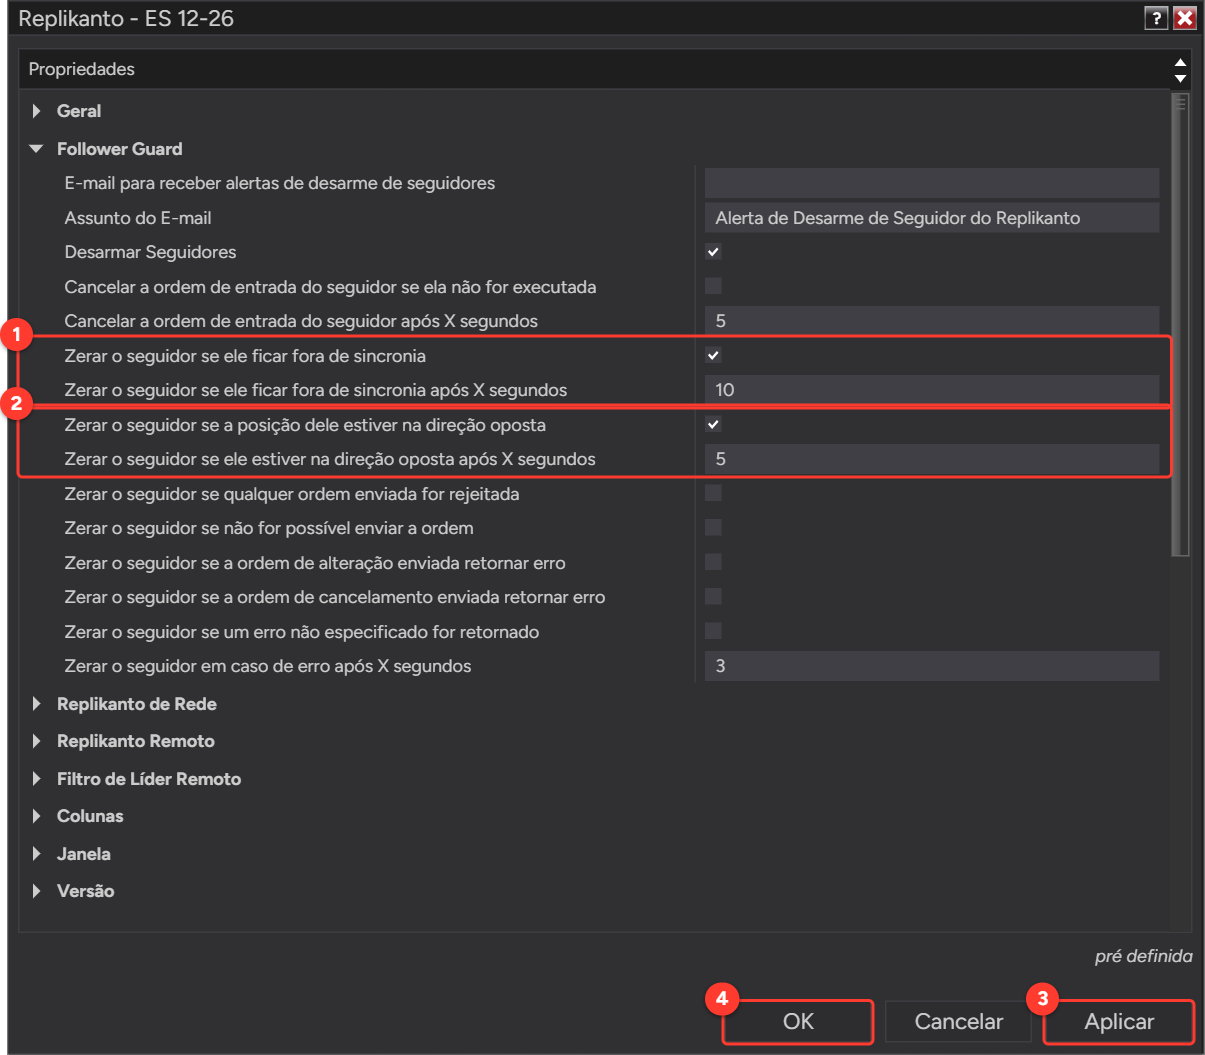This screenshot has height=1055, width=1205.
Task: Click the help question mark icon
Action: (x=1156, y=18)
